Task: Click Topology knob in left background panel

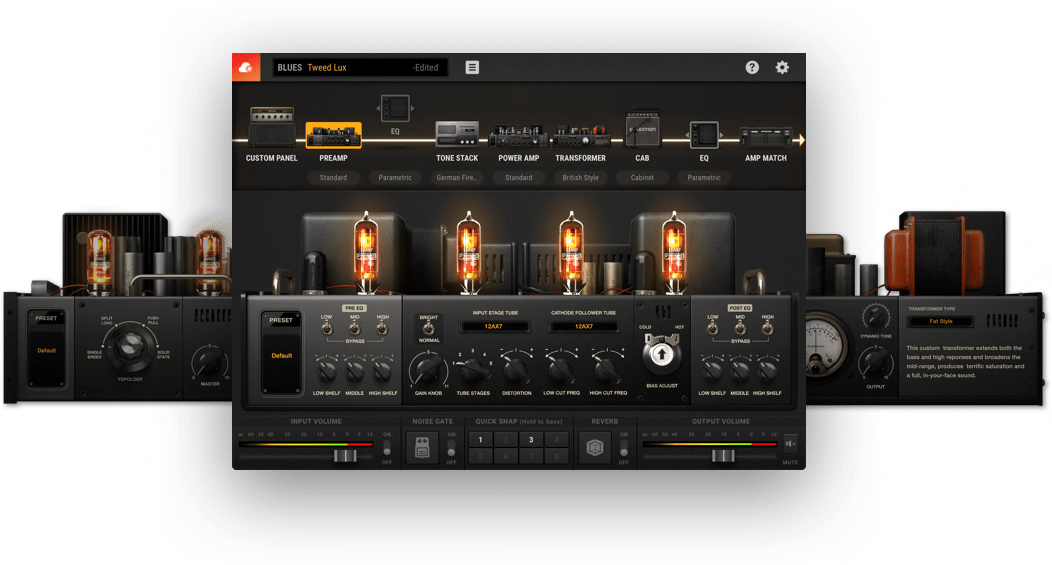Action: 129,346
